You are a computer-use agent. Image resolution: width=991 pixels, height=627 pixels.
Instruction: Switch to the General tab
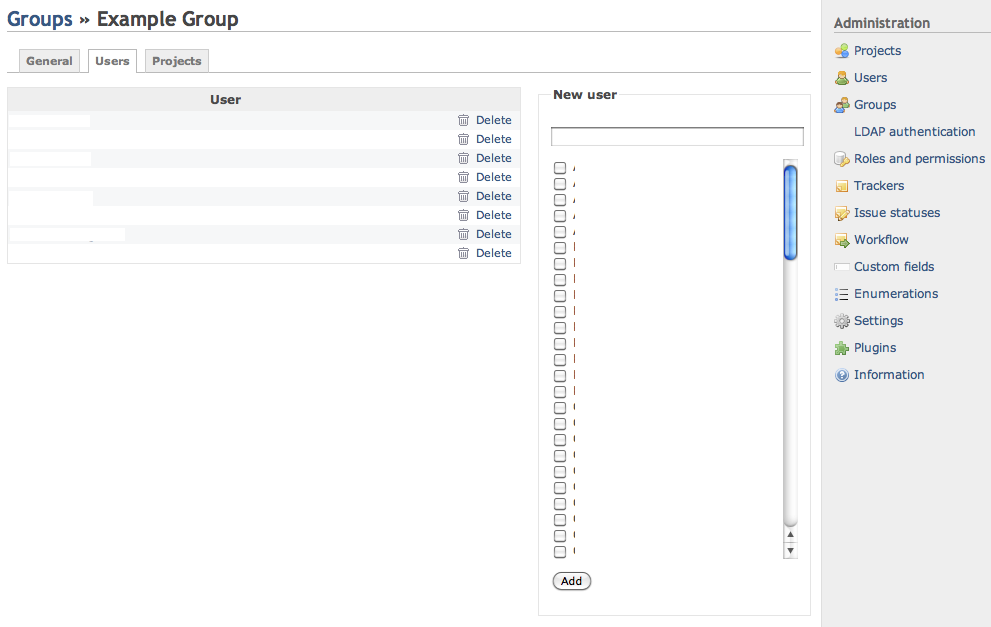click(49, 60)
